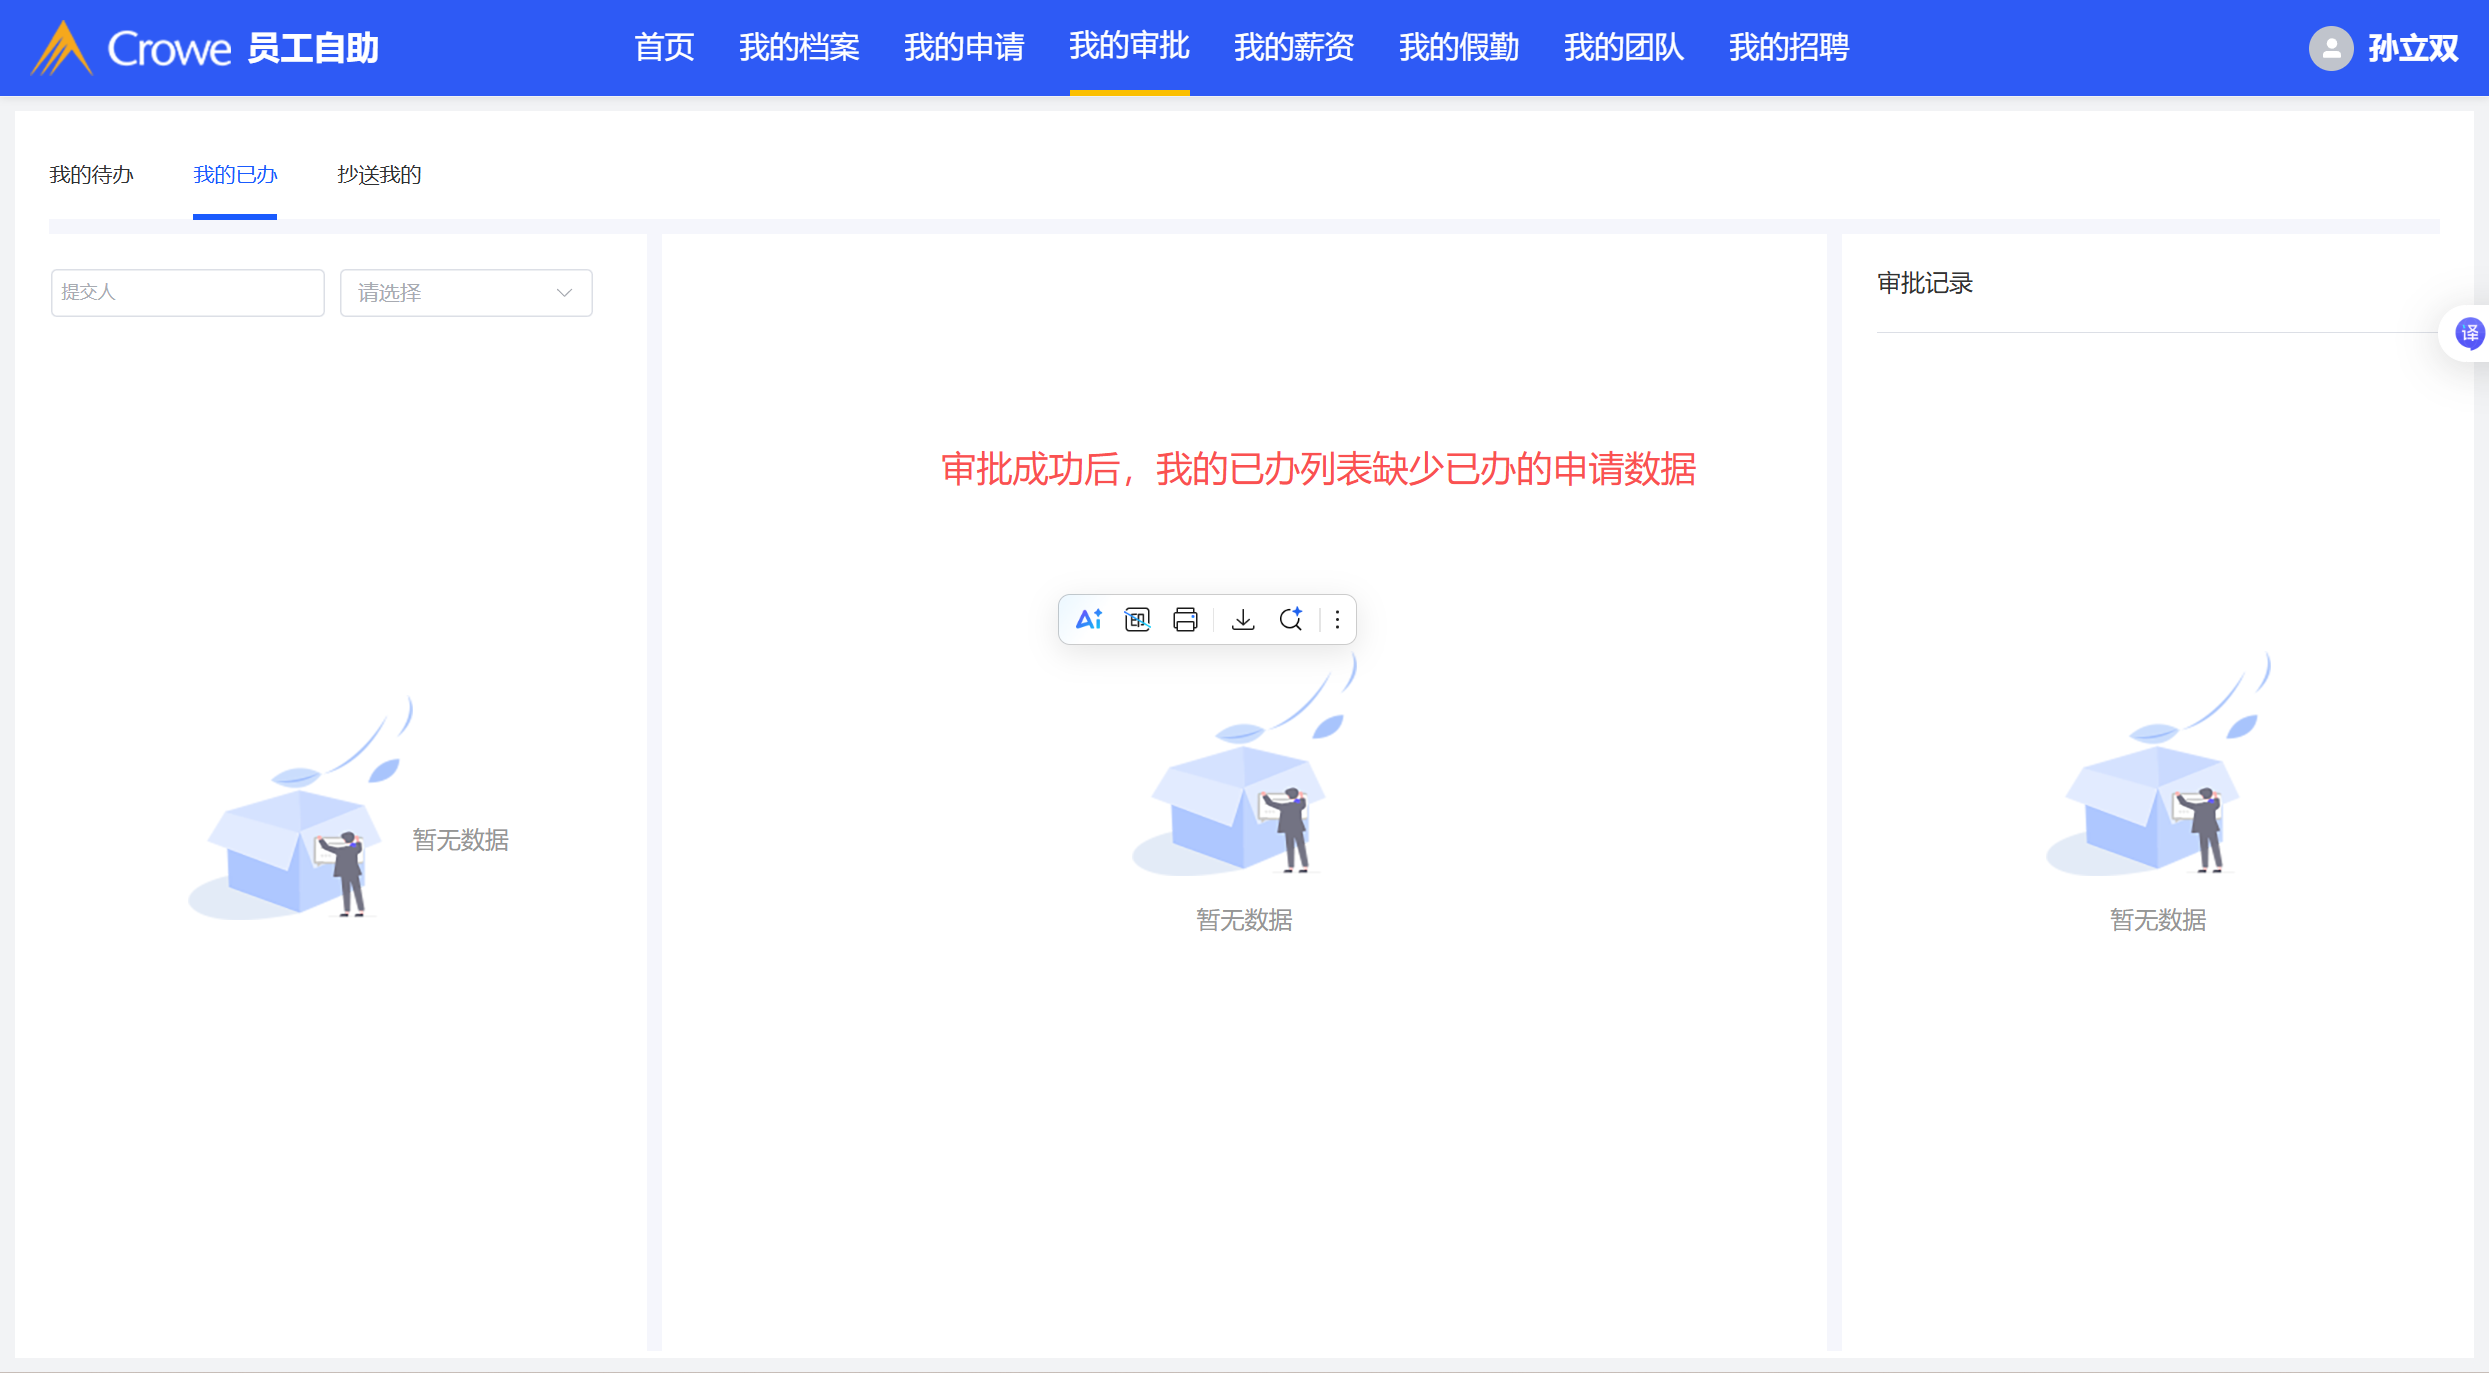Open 我的团队 navigation item
Image resolution: width=2489 pixels, height=1373 pixels.
pos(1624,47)
